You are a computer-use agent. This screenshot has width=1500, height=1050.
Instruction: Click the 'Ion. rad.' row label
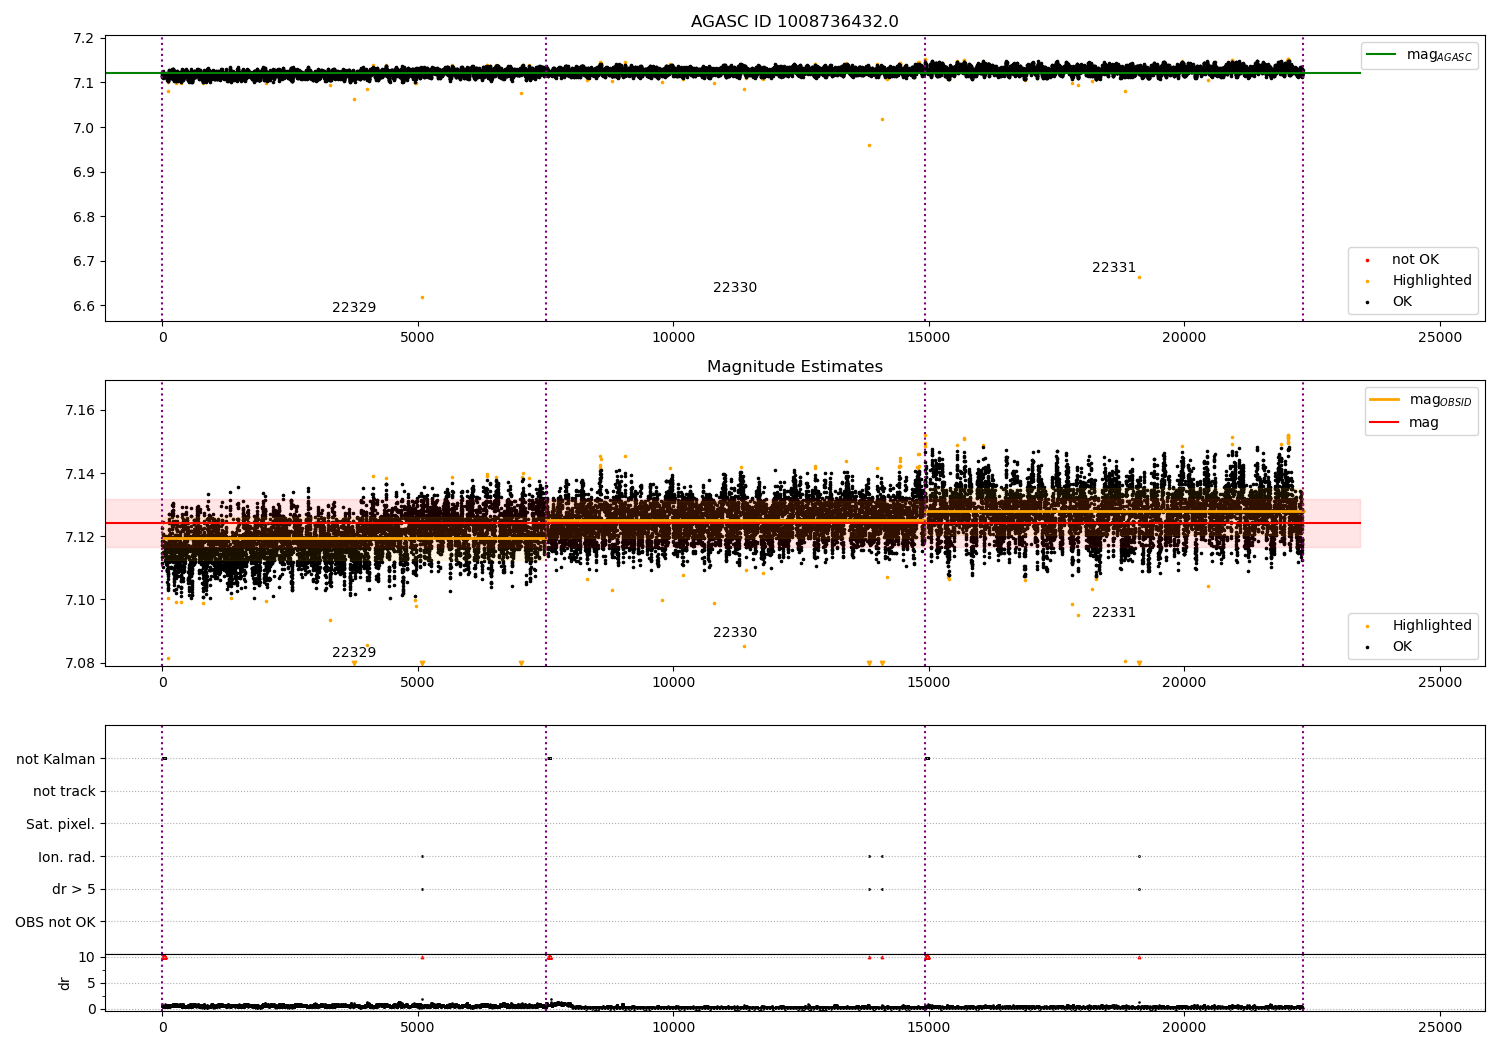tap(67, 857)
